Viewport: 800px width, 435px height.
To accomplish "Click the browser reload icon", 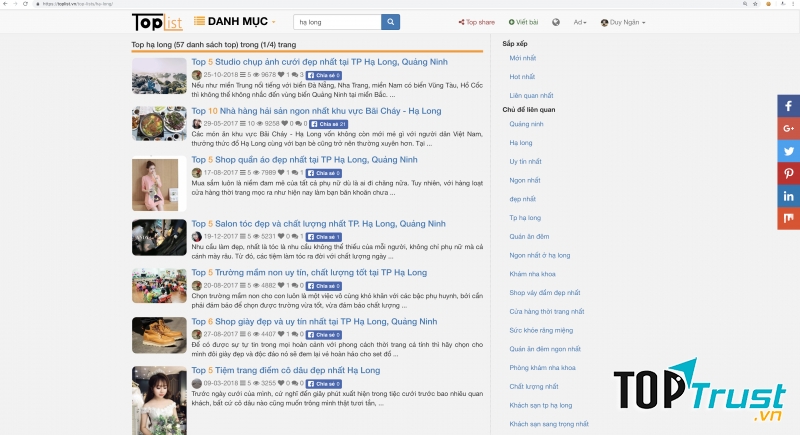I will click(25, 4).
